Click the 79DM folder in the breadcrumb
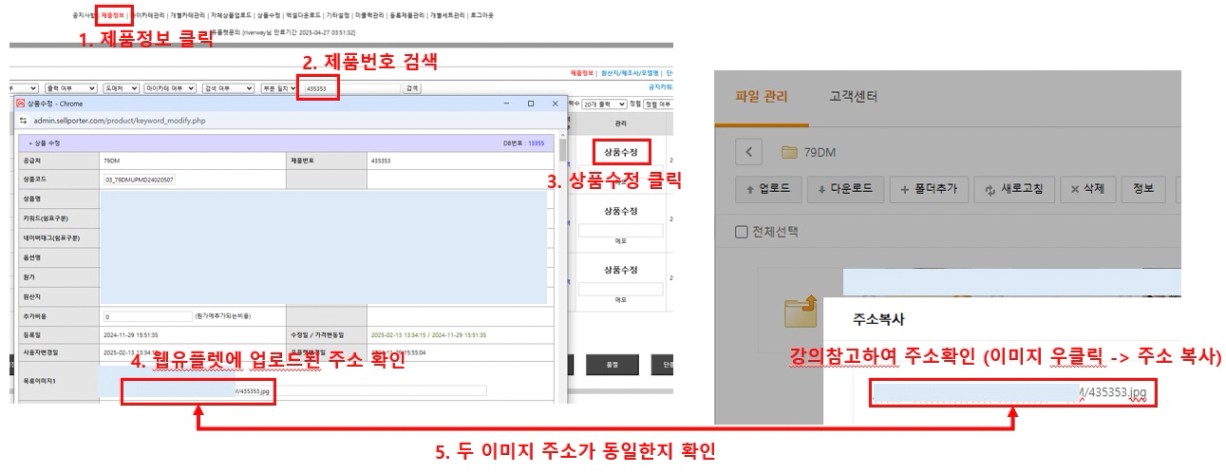This screenshot has width=1226, height=474. click(808, 153)
